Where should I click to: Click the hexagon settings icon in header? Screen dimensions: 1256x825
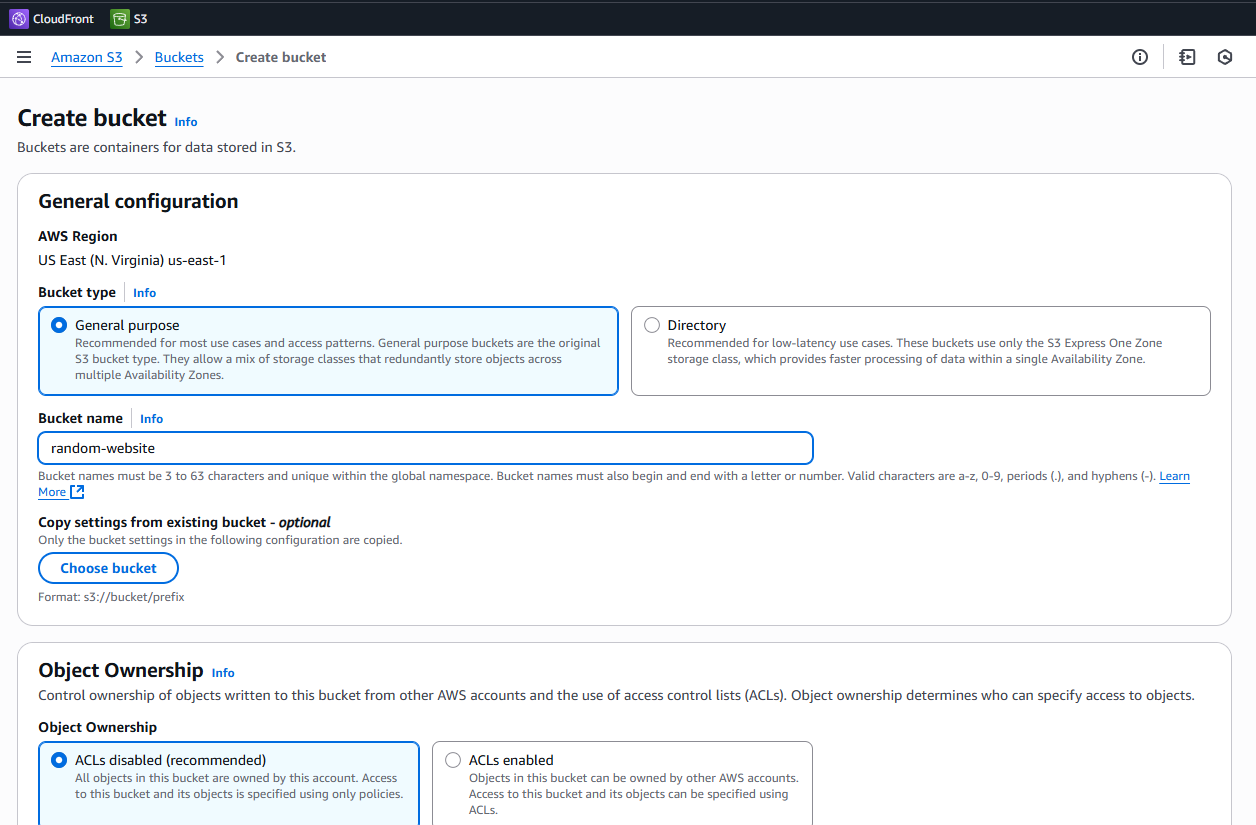click(1225, 58)
